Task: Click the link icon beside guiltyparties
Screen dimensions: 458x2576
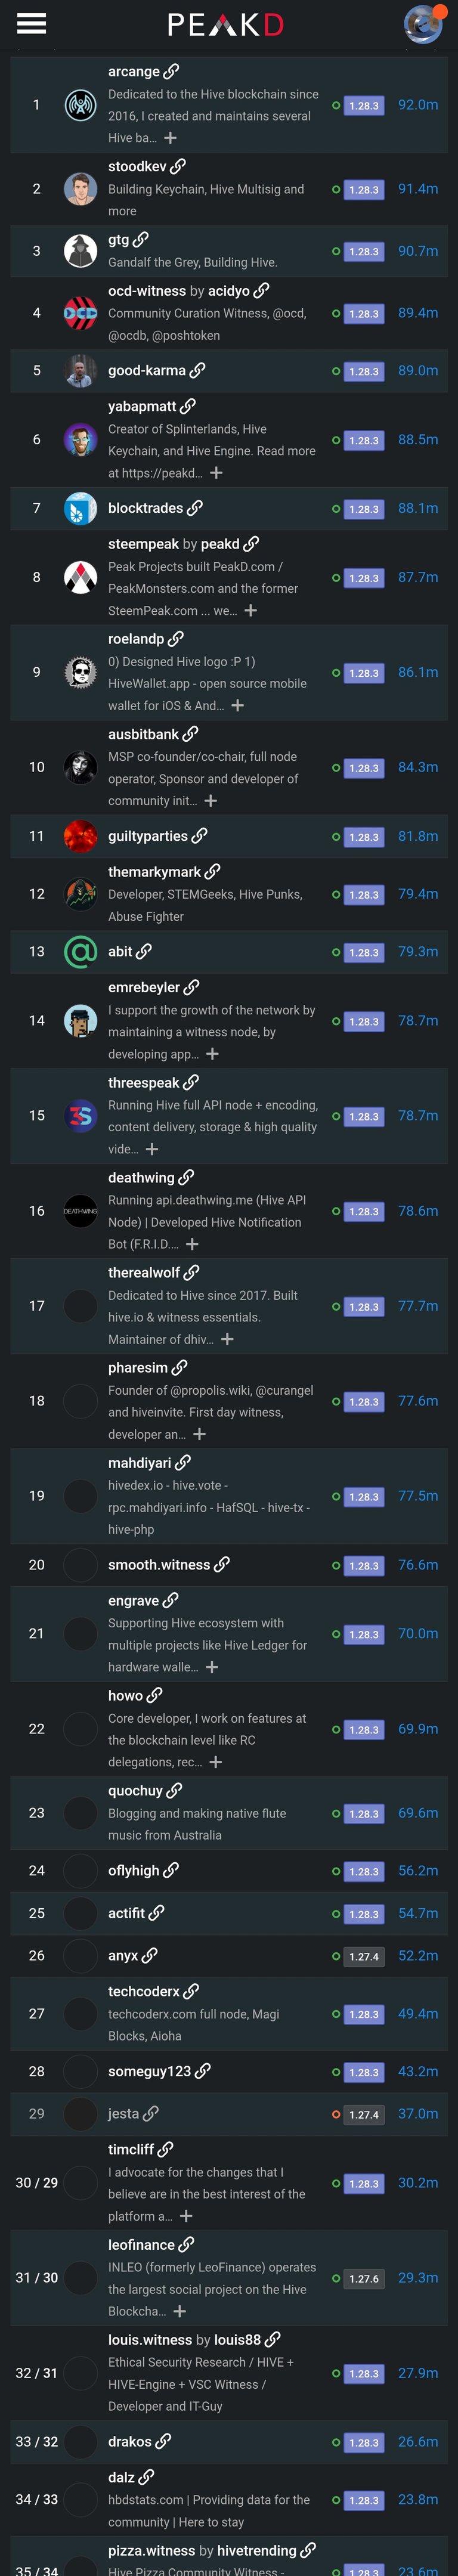Action: (x=199, y=835)
